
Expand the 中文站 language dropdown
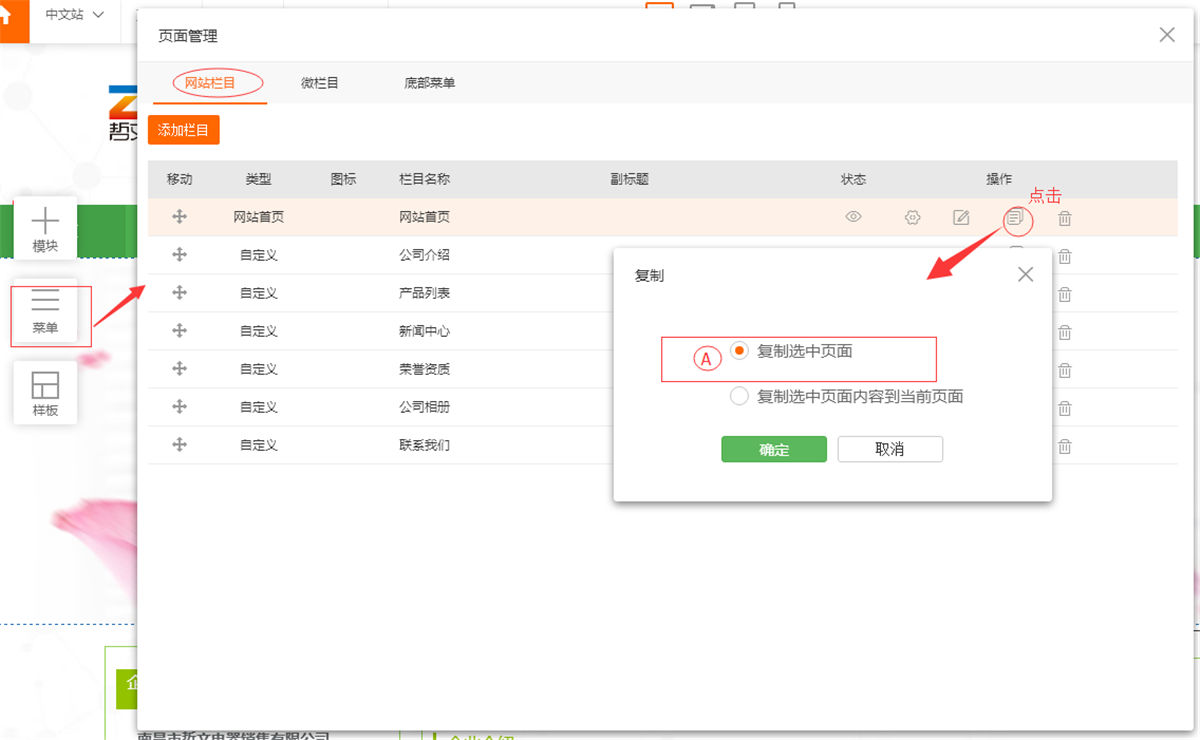point(74,15)
